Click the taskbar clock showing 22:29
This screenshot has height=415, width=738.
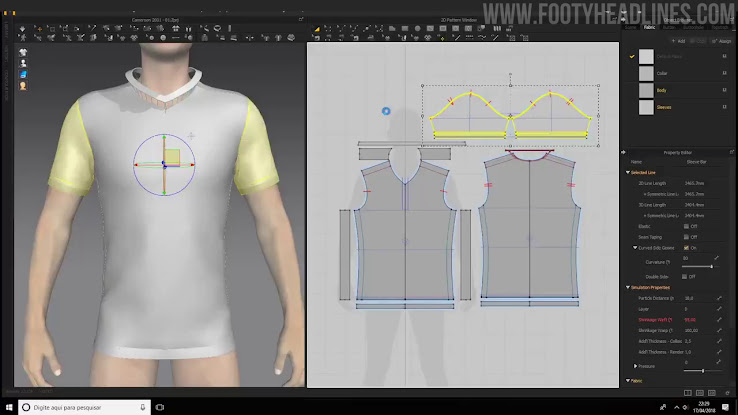coord(704,407)
